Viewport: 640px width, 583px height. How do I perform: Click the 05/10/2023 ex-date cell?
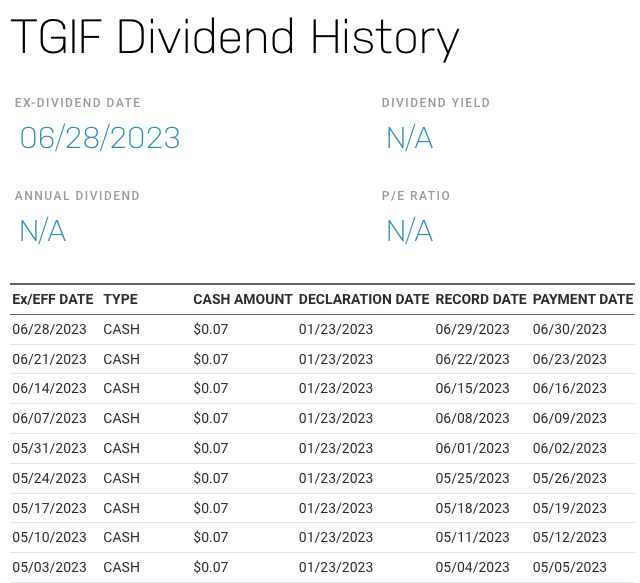click(49, 537)
